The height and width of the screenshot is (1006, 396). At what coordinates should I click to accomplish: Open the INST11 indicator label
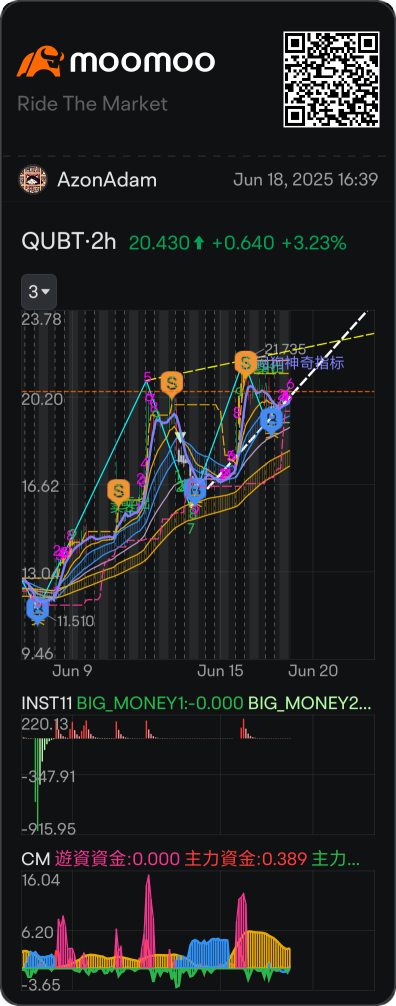pos(47,703)
